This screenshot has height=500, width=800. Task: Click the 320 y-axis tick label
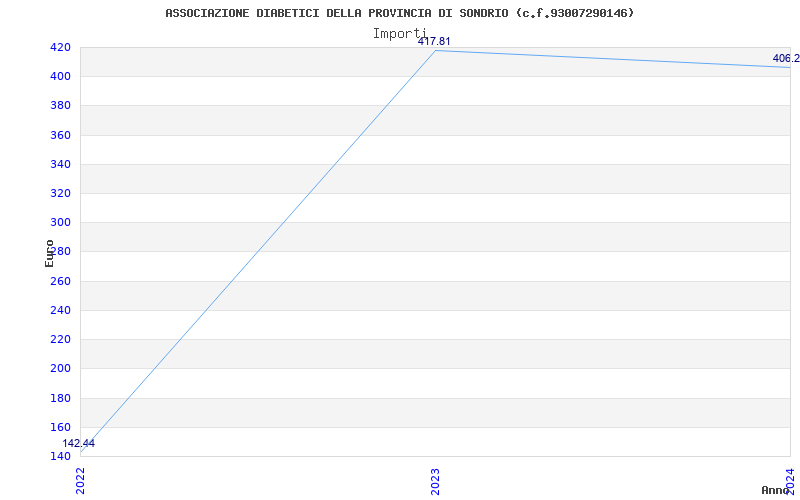point(60,193)
